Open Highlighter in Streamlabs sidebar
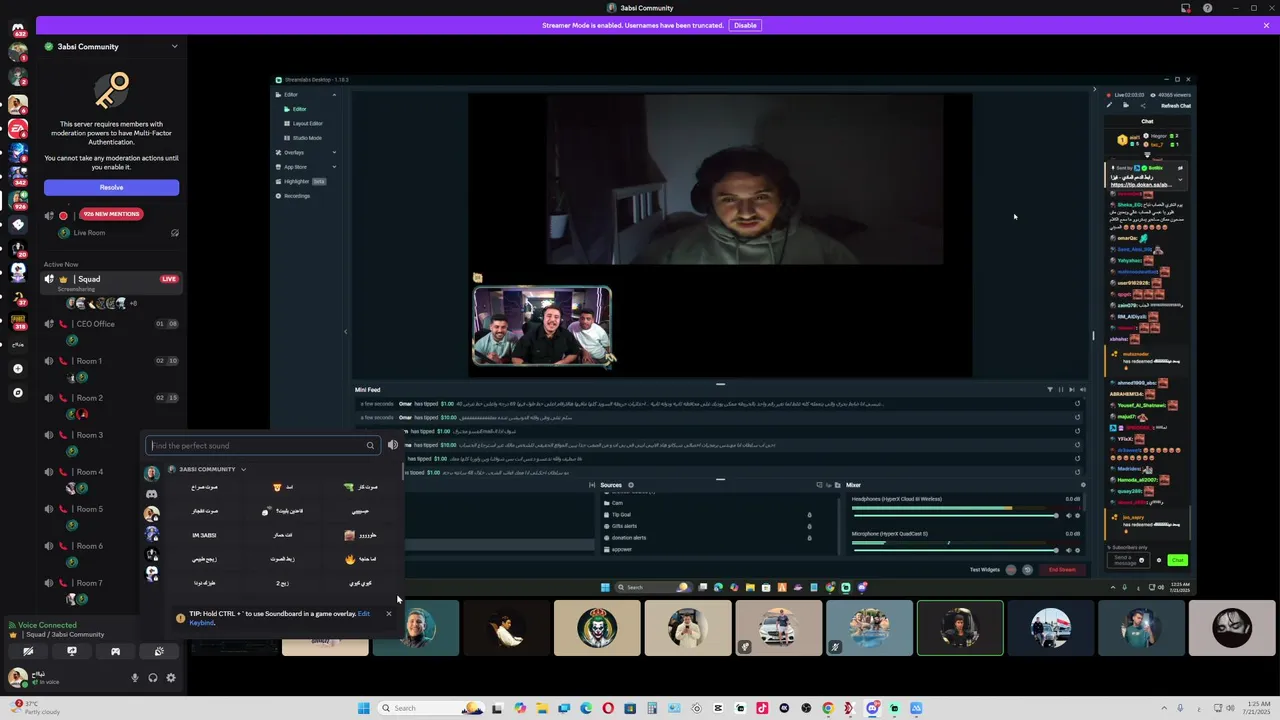This screenshot has width=1280, height=720. point(296,181)
